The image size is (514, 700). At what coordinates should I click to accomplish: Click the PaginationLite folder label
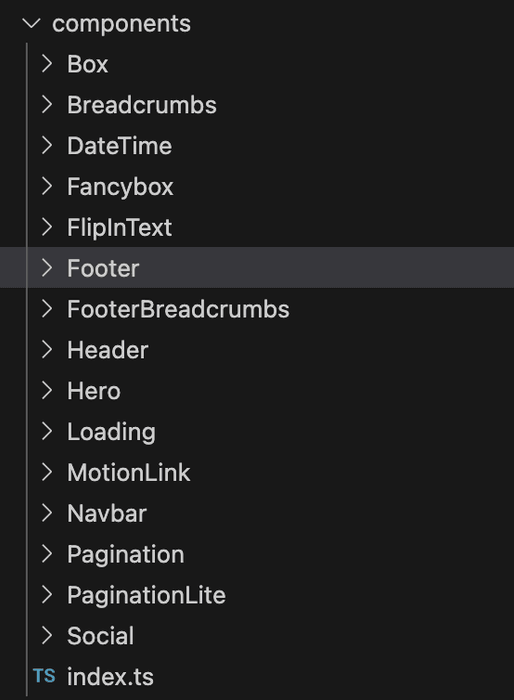point(146,596)
